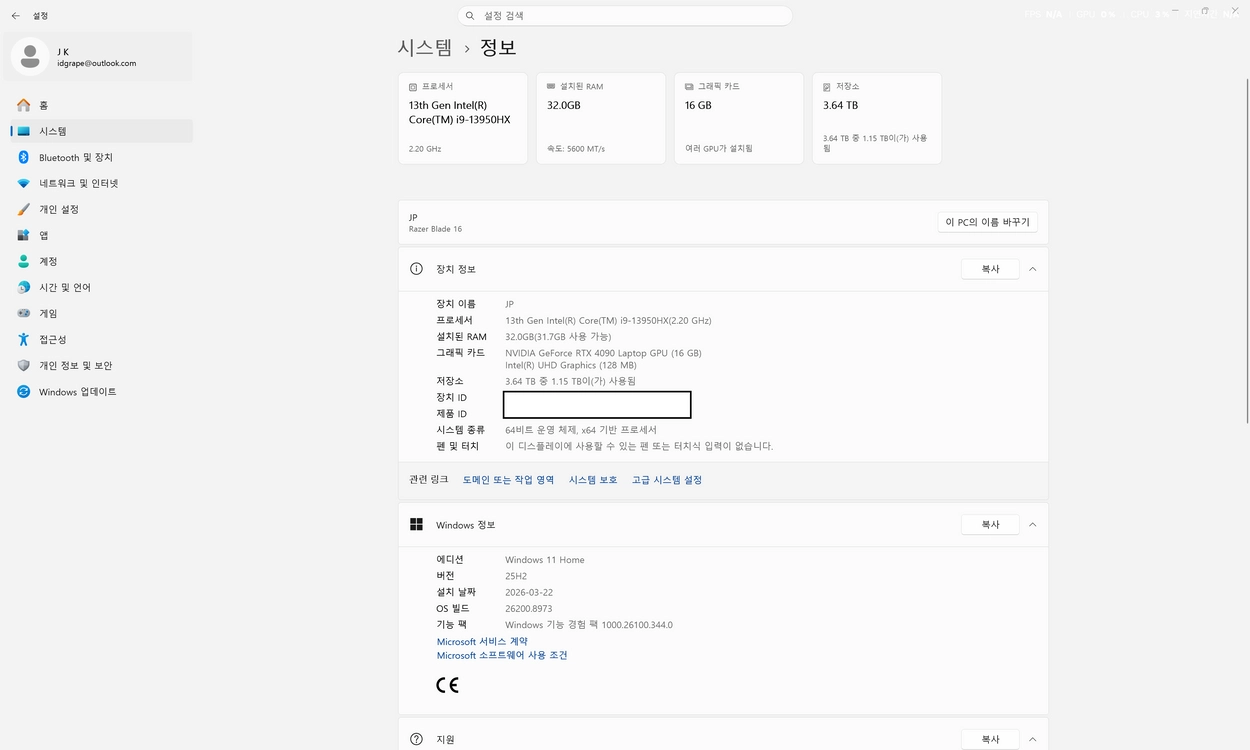Click the info circle icon beside 장치 정보
The image size is (1250, 750).
point(417,269)
